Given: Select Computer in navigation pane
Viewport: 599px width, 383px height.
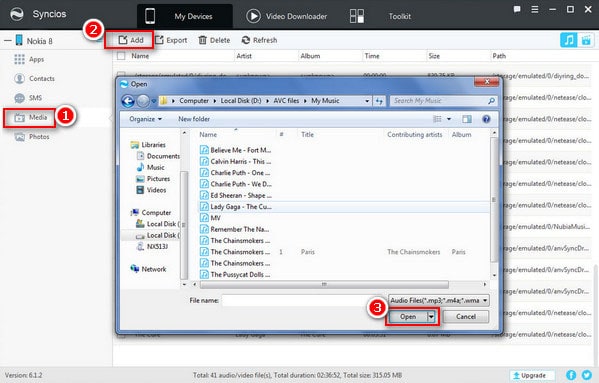Looking at the screenshot, I should [x=151, y=213].
